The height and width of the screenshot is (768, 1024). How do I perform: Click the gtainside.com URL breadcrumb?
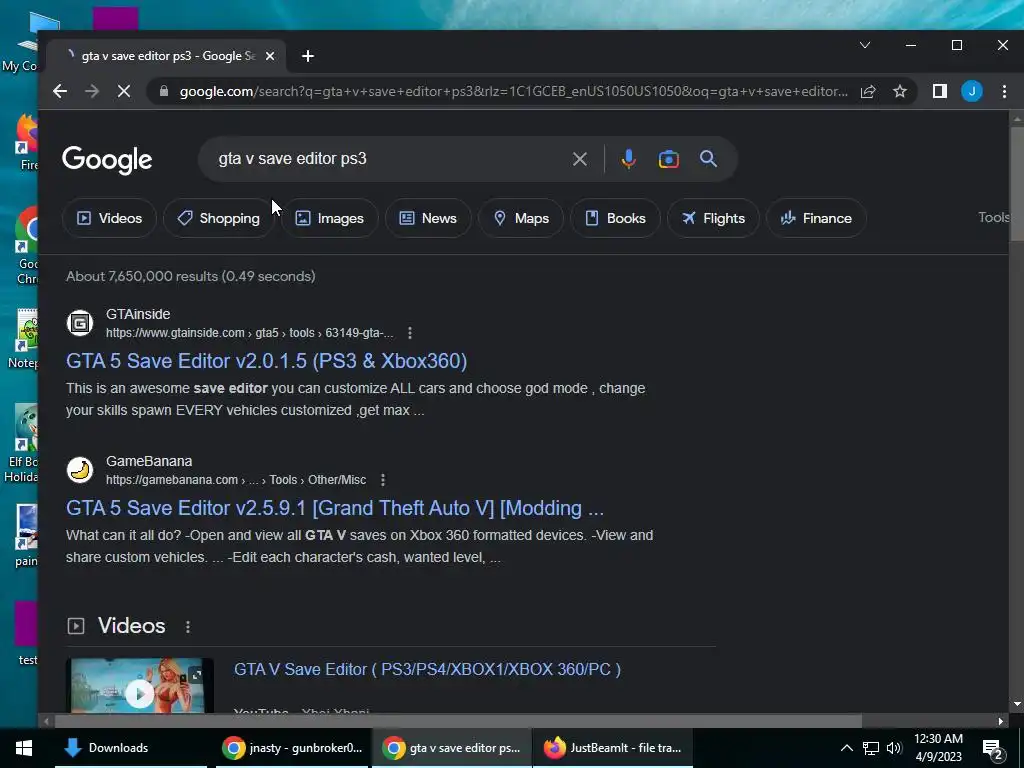[x=249, y=333]
